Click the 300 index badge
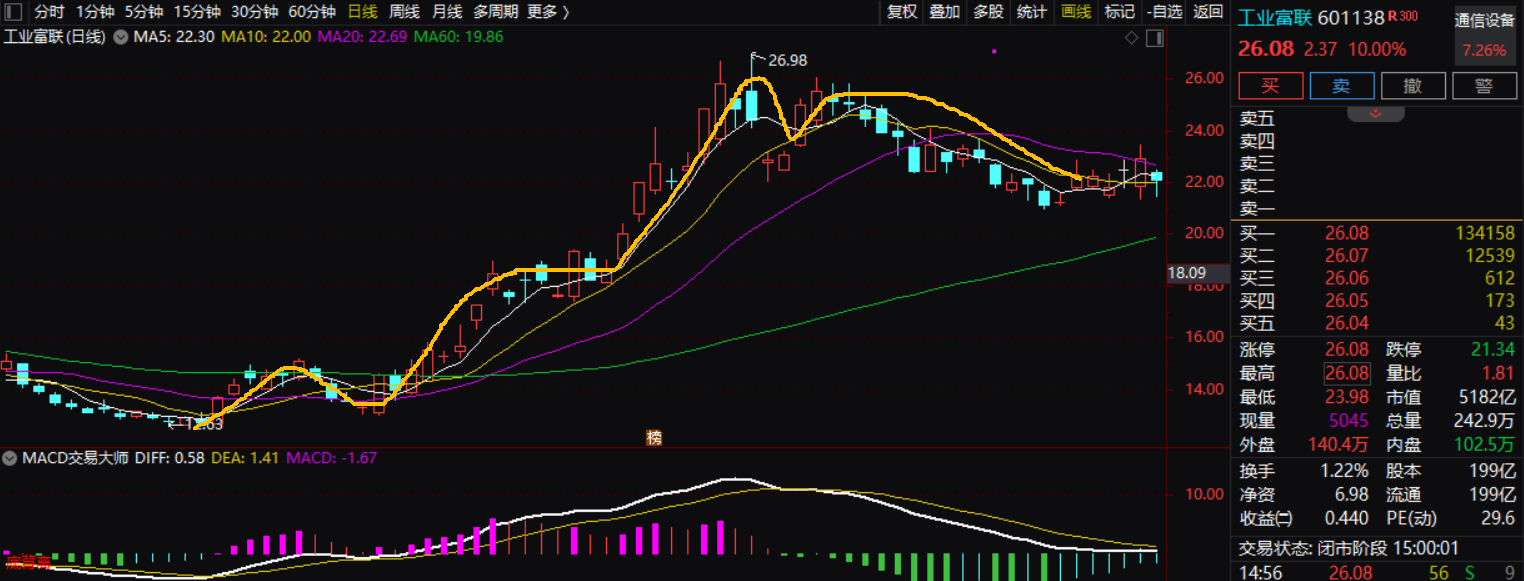 (x=1409, y=15)
